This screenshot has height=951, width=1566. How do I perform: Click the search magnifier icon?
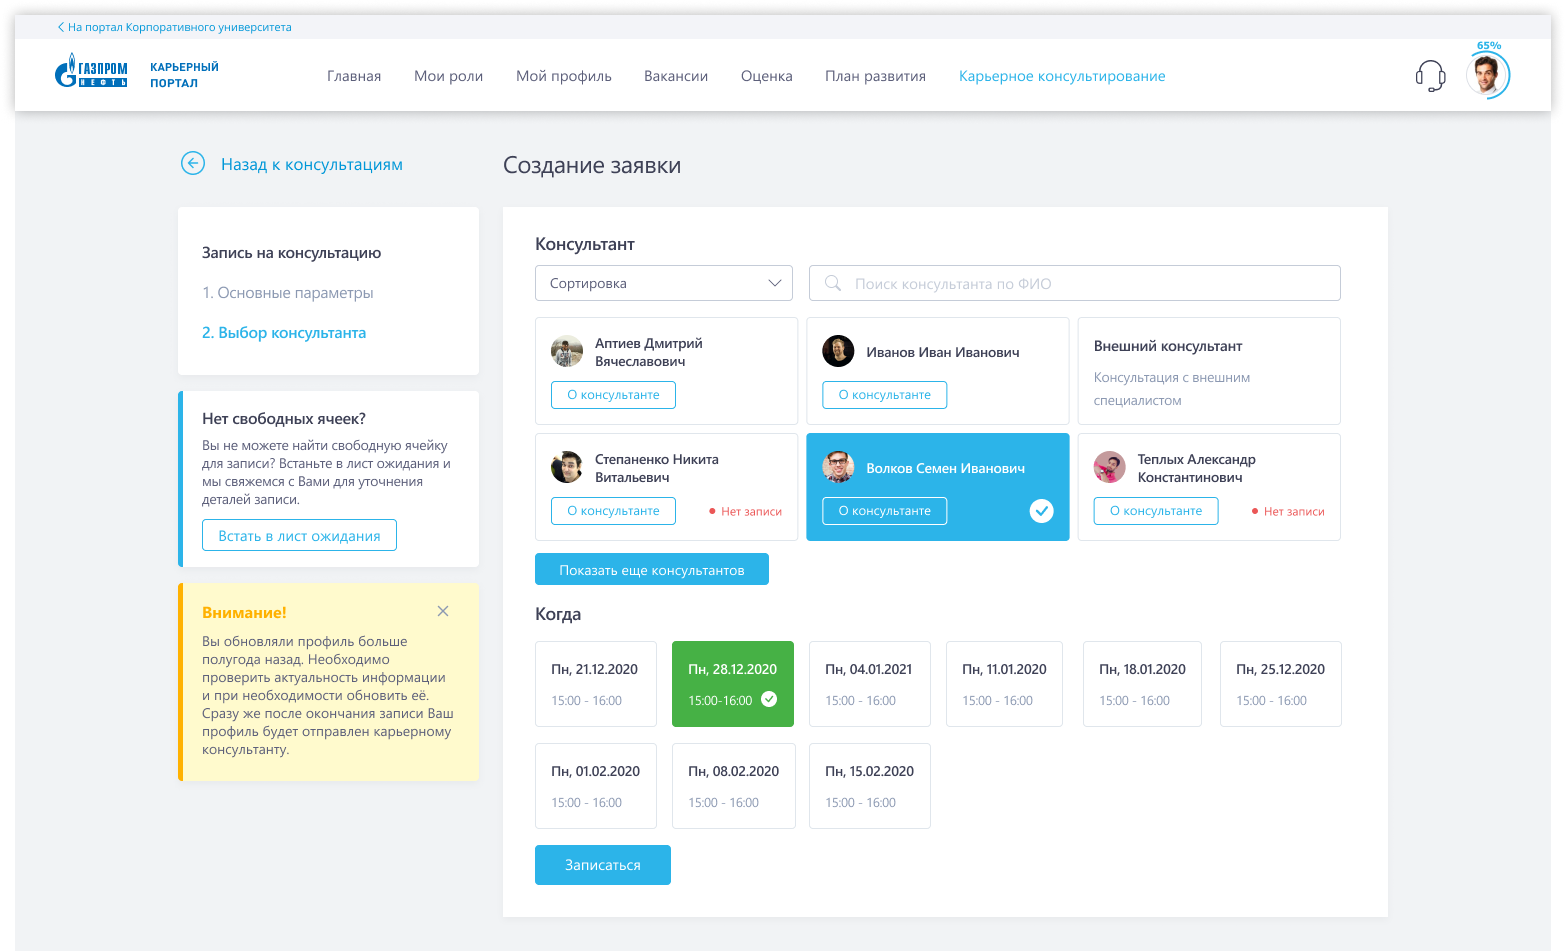tap(832, 284)
